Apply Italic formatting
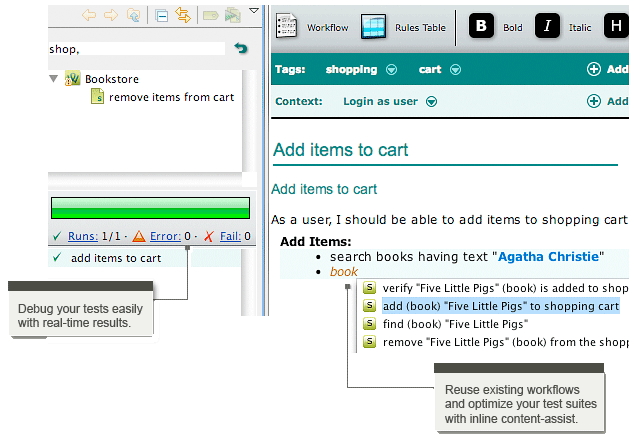 click(x=548, y=27)
